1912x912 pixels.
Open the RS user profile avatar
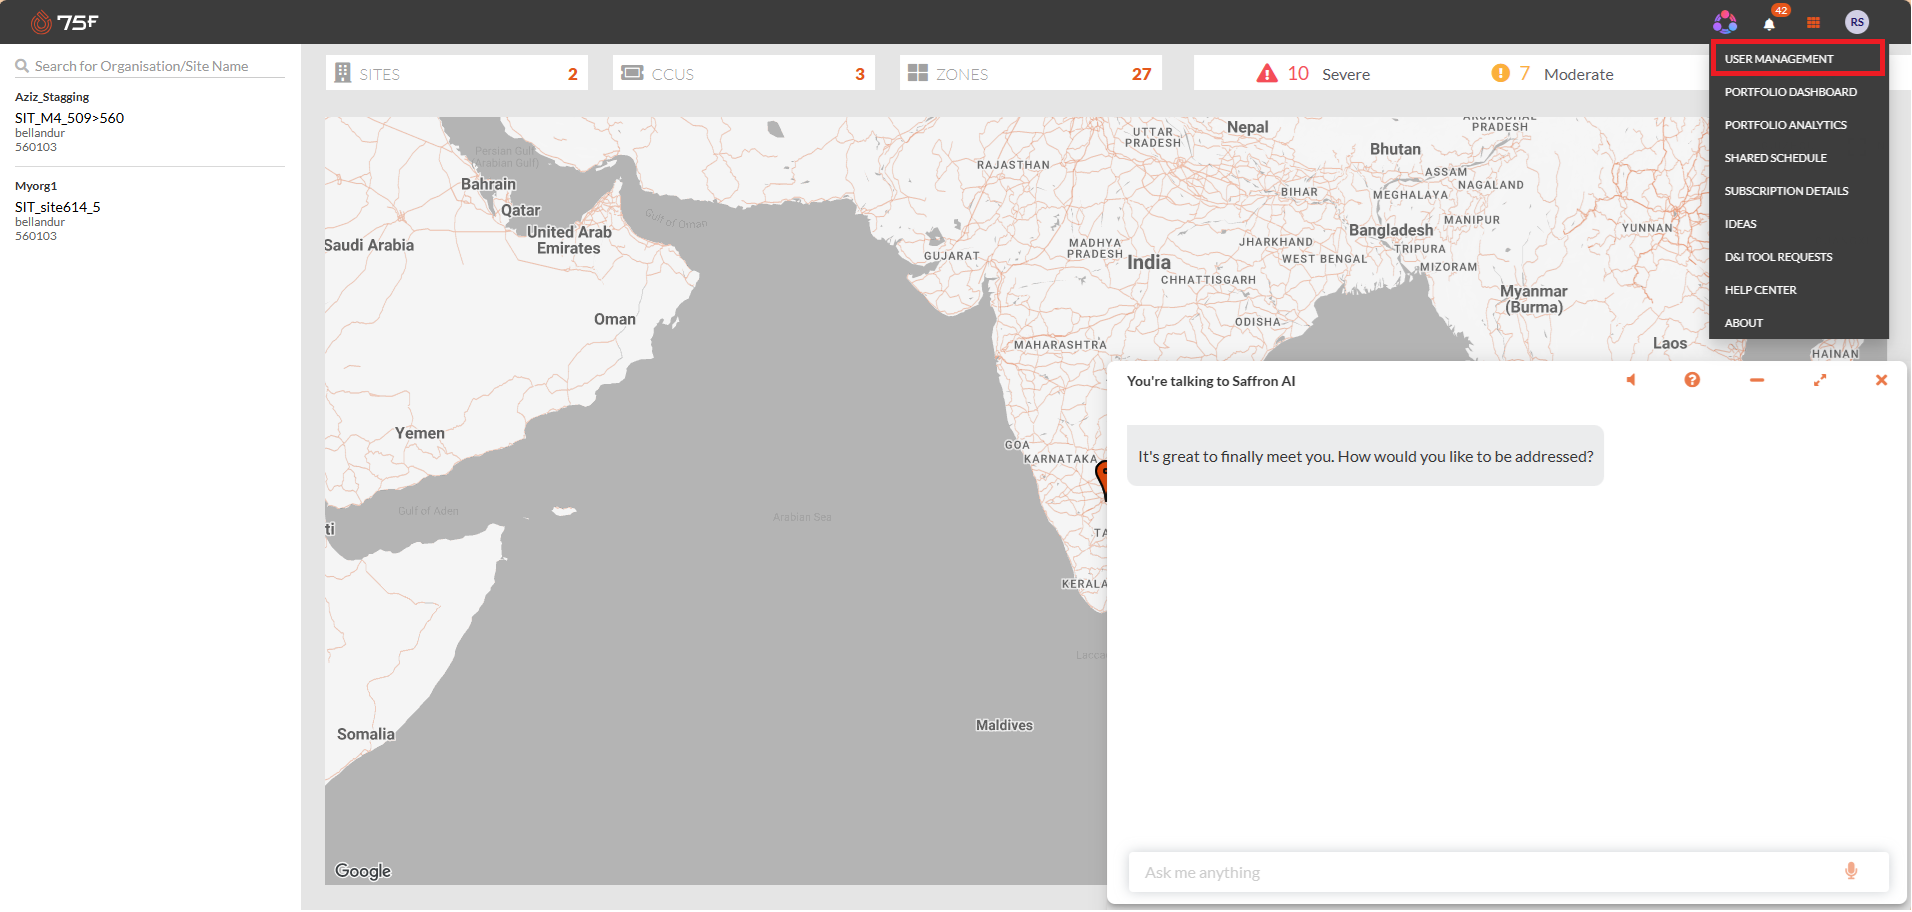click(1857, 22)
